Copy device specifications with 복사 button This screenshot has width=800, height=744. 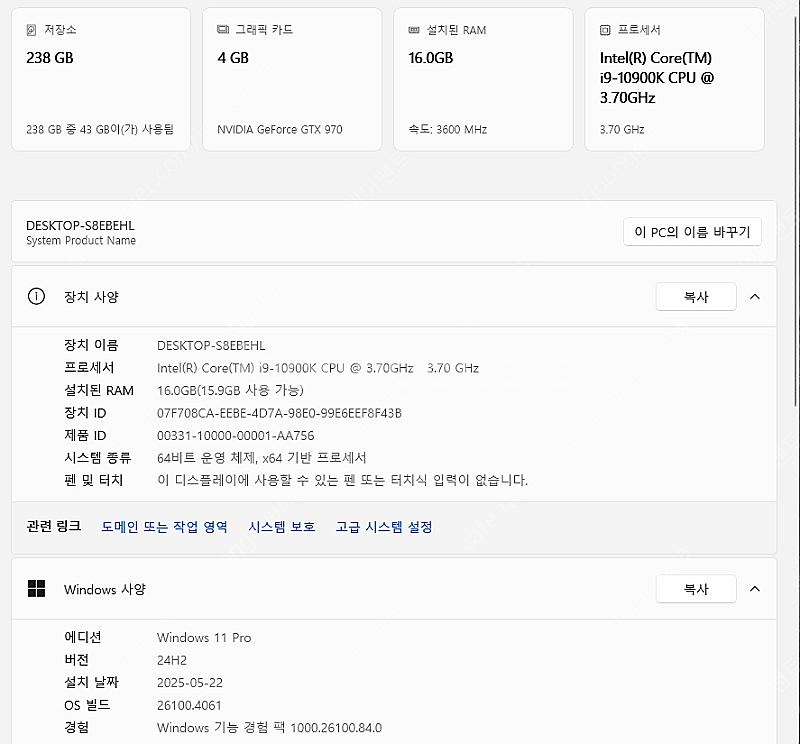coord(696,296)
